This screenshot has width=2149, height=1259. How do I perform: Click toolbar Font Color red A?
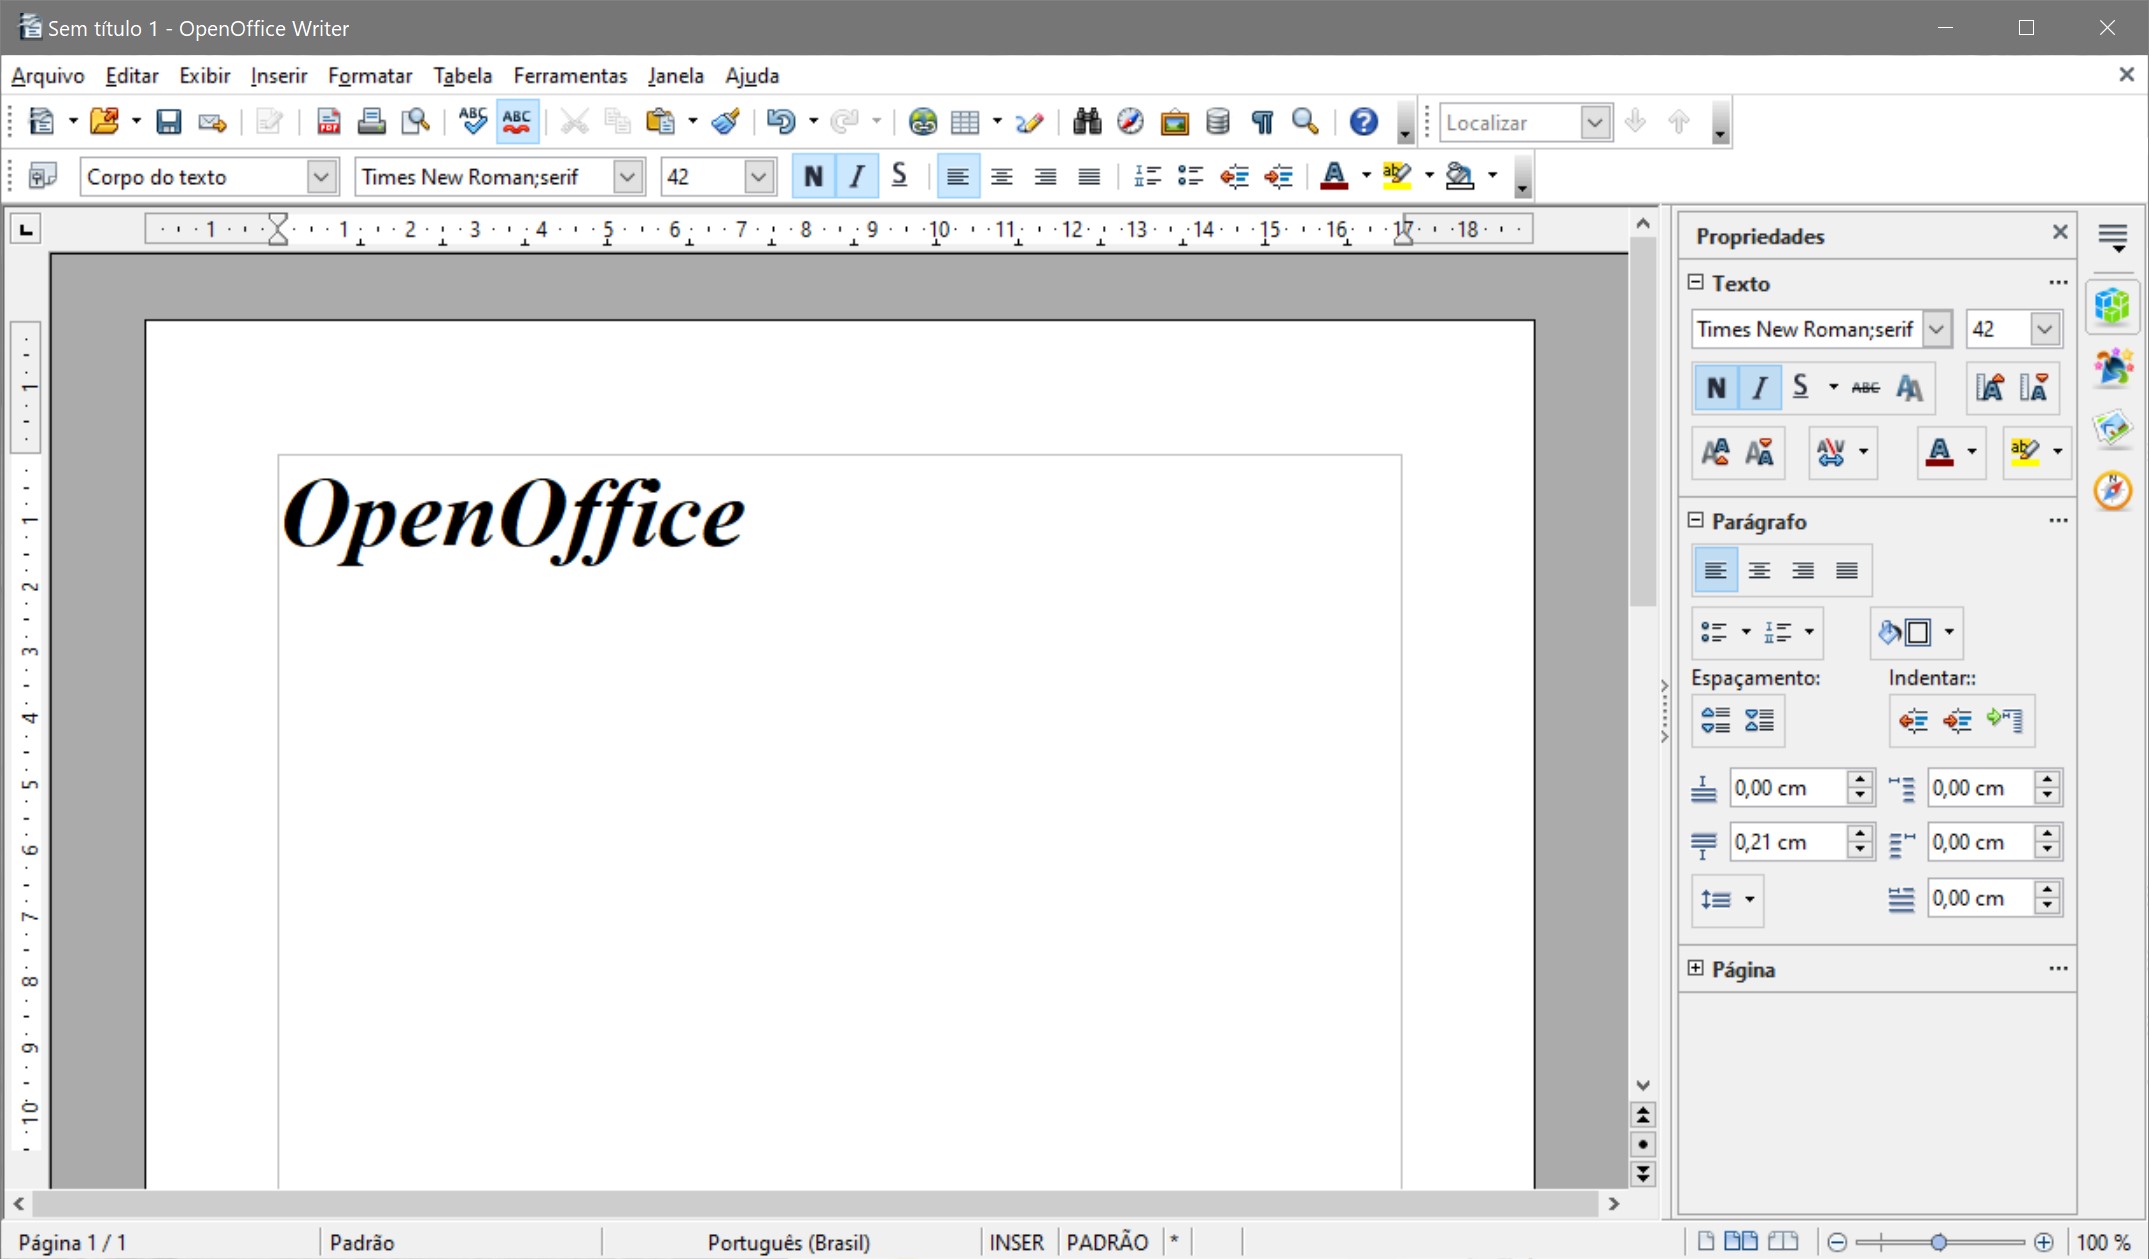click(x=1333, y=177)
